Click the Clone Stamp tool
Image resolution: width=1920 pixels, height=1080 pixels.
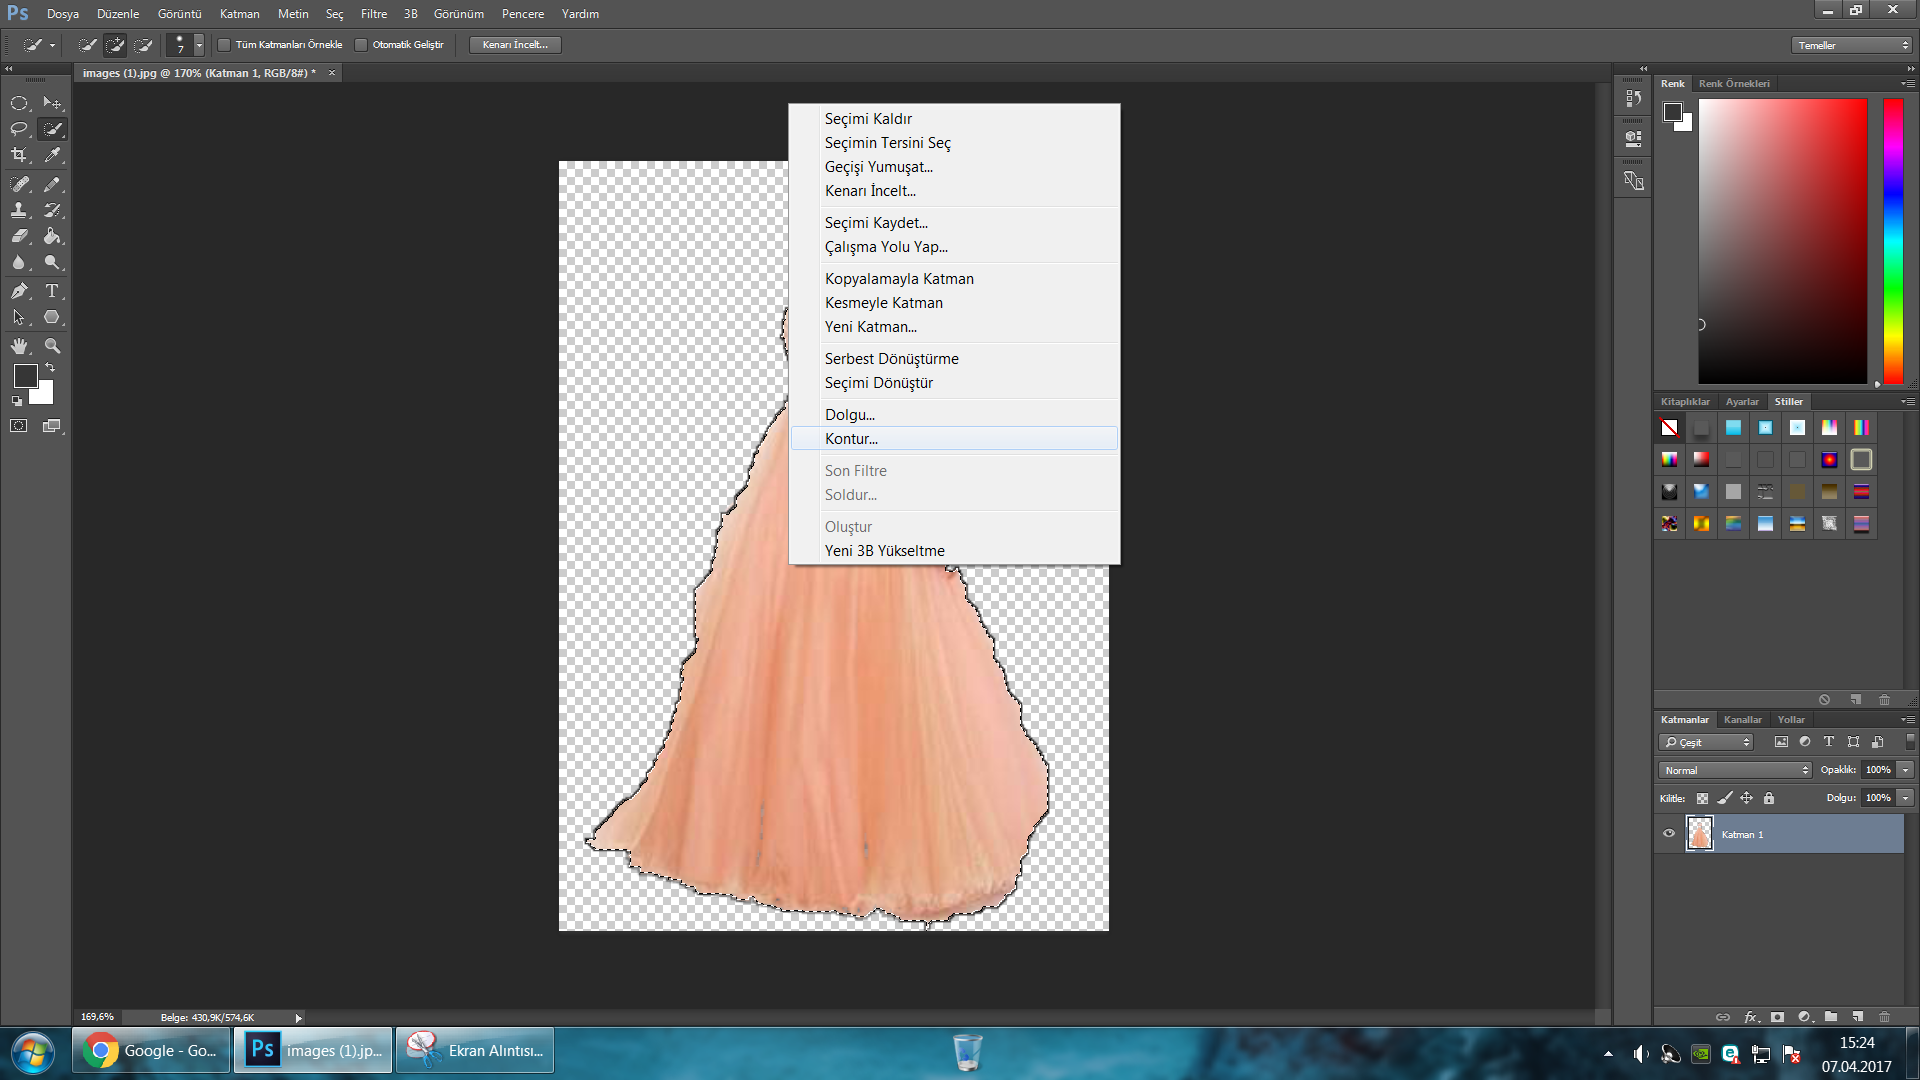coord(19,210)
